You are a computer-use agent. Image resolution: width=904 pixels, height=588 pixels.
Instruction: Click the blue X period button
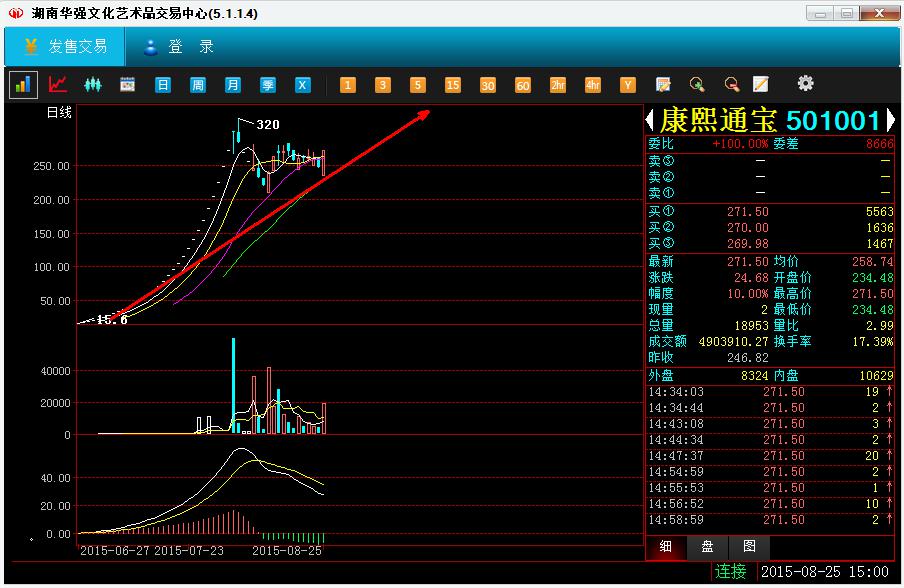[303, 85]
